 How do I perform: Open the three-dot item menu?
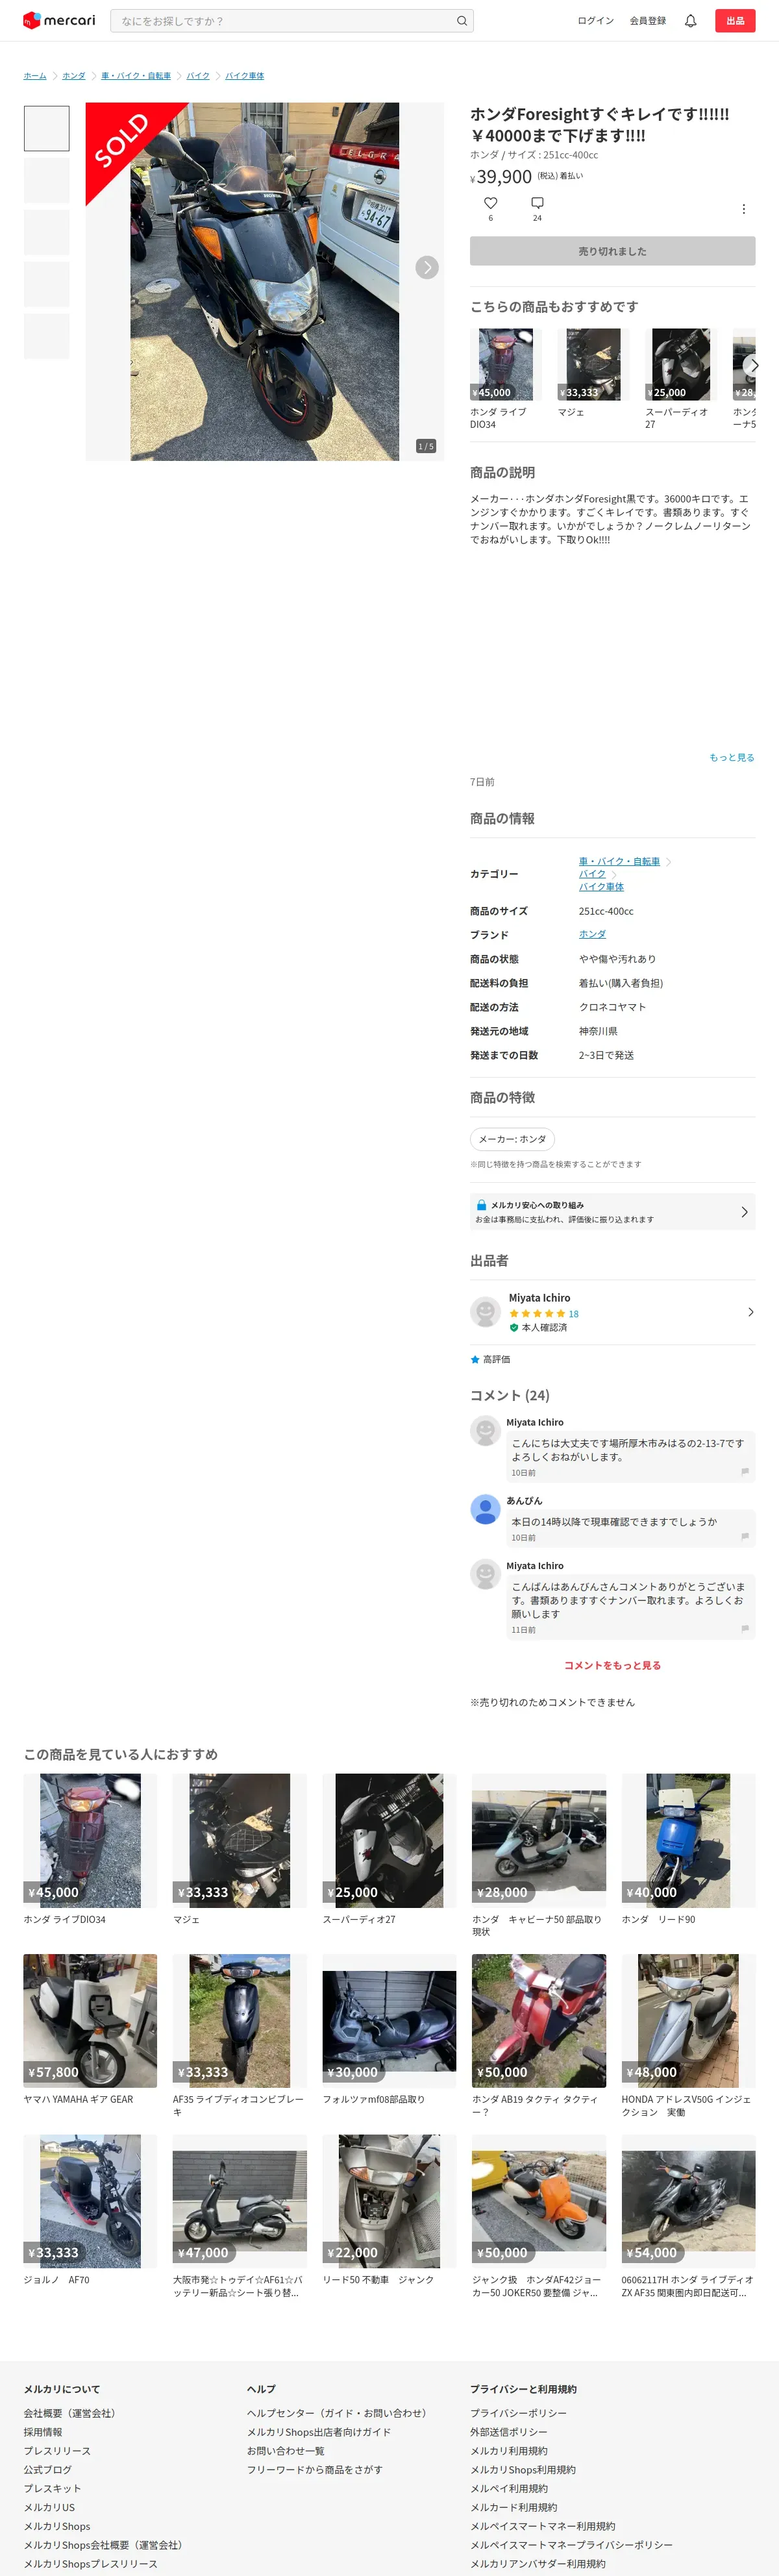pos(743,209)
